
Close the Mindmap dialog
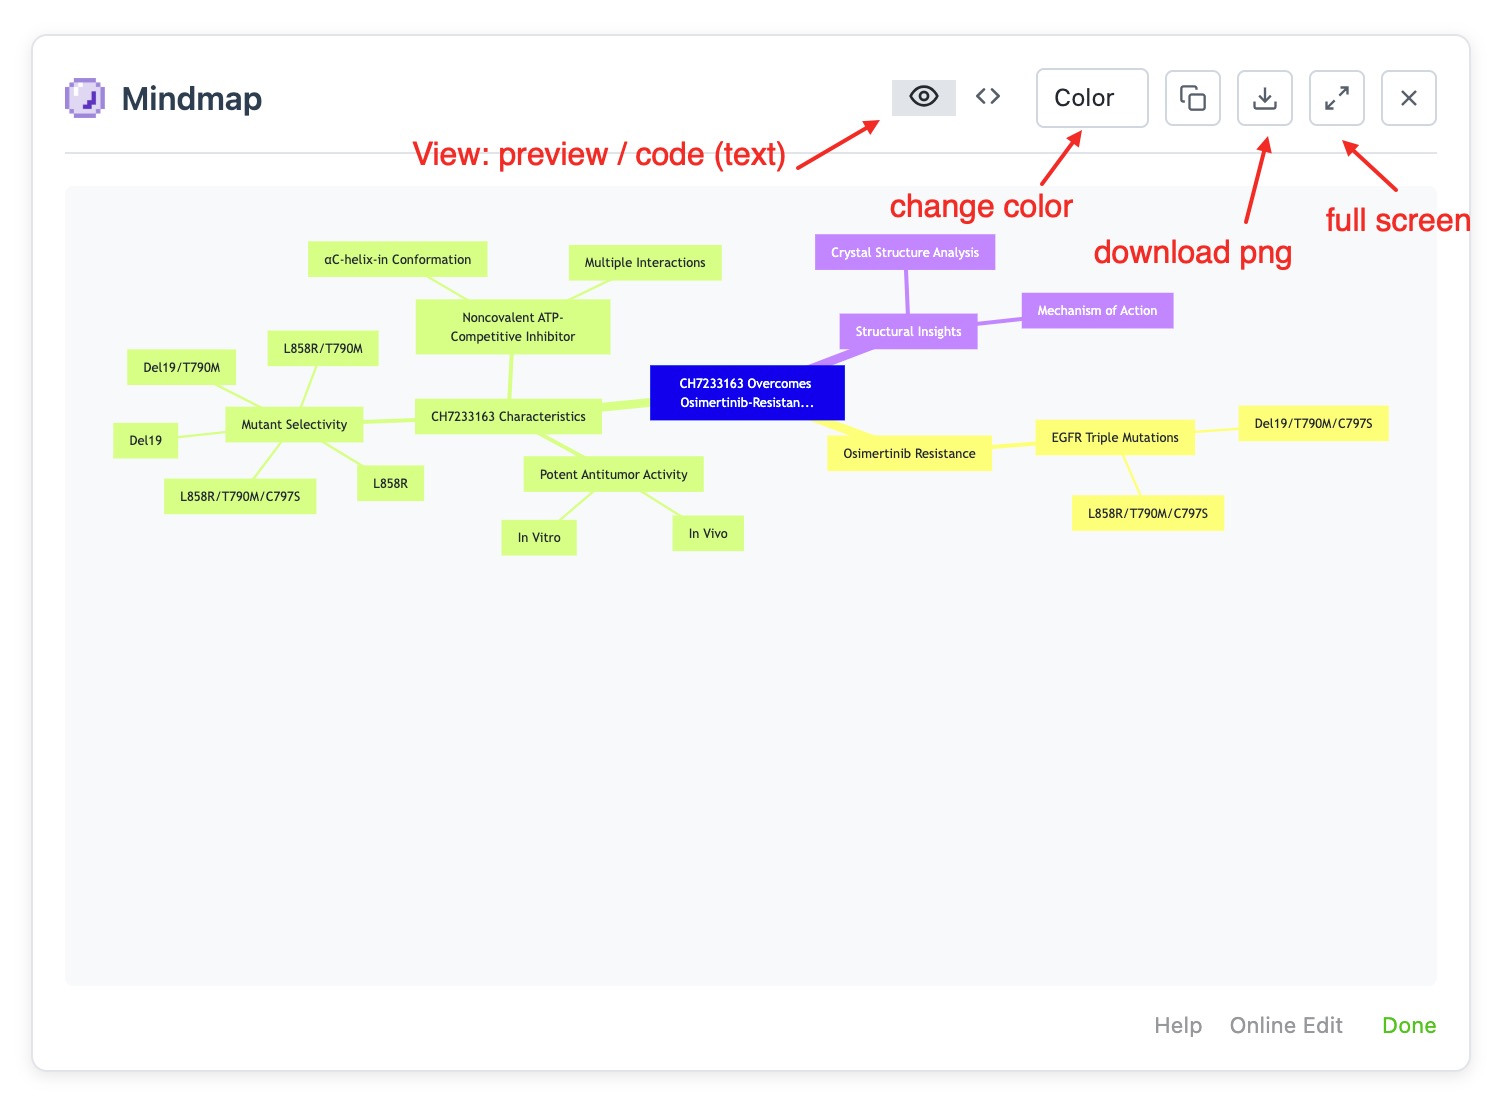click(x=1408, y=97)
